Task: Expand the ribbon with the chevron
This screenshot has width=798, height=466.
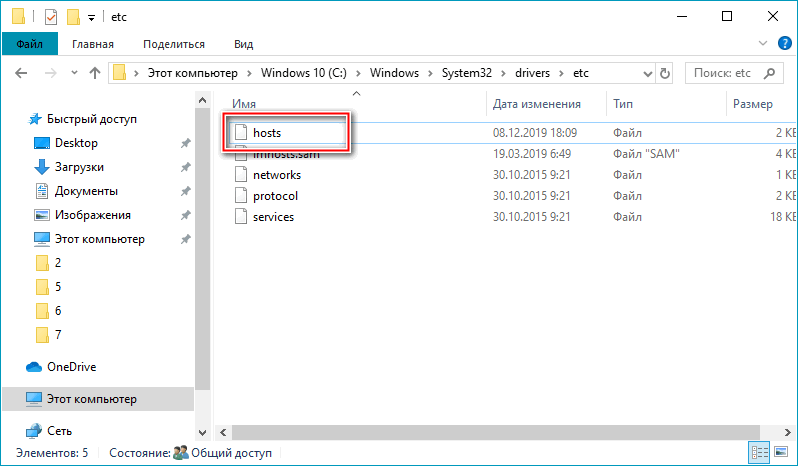Action: click(762, 43)
